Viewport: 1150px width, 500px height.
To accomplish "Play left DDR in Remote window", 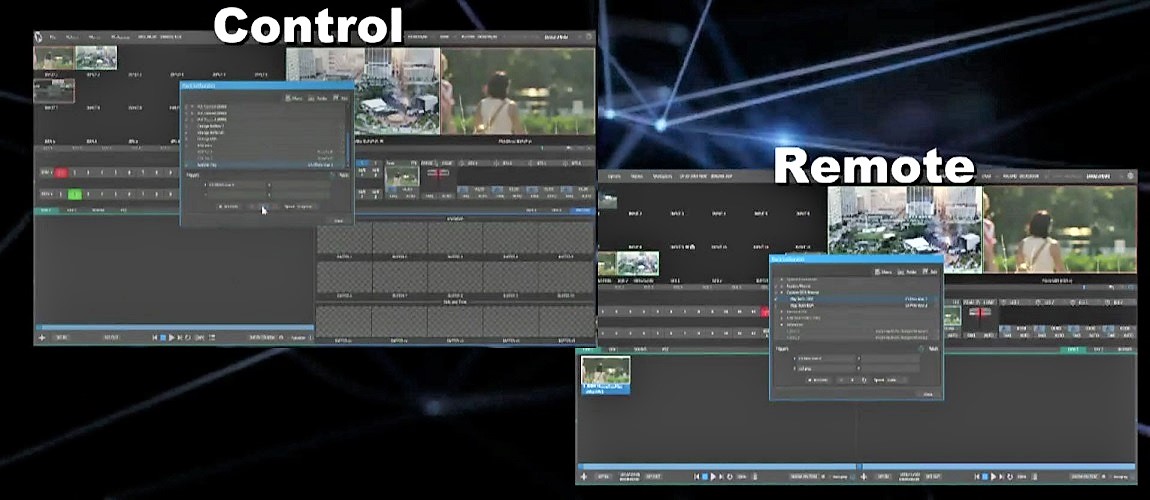I will click(713, 477).
